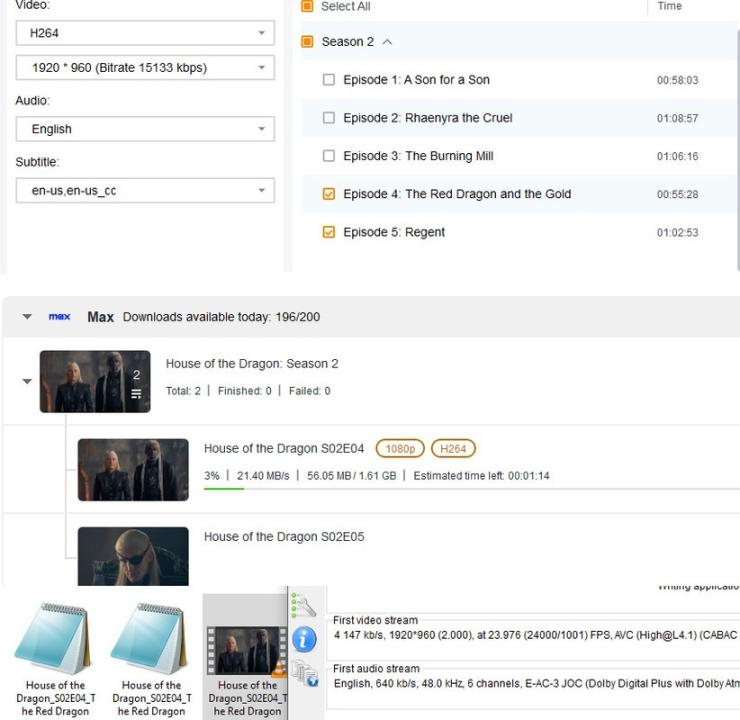The width and height of the screenshot is (740, 720).
Task: Collapse the Max downloads section arrow
Action: pyautogui.click(x=27, y=317)
